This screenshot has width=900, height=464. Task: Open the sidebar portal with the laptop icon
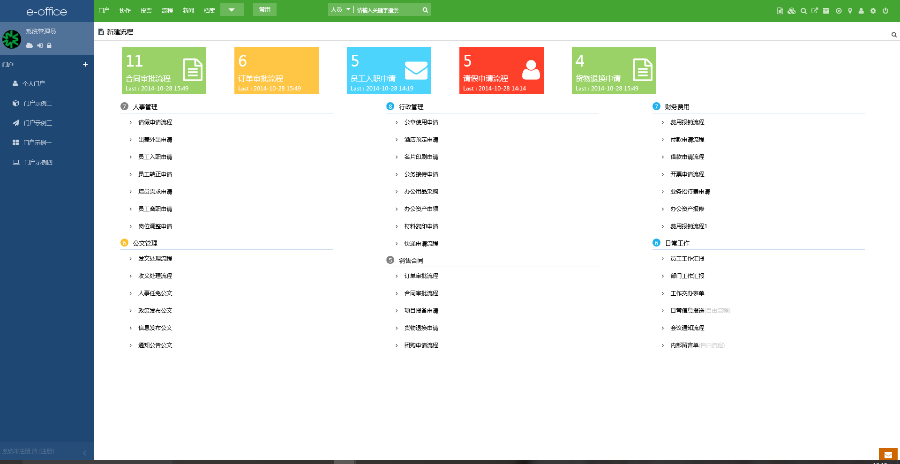point(33,163)
